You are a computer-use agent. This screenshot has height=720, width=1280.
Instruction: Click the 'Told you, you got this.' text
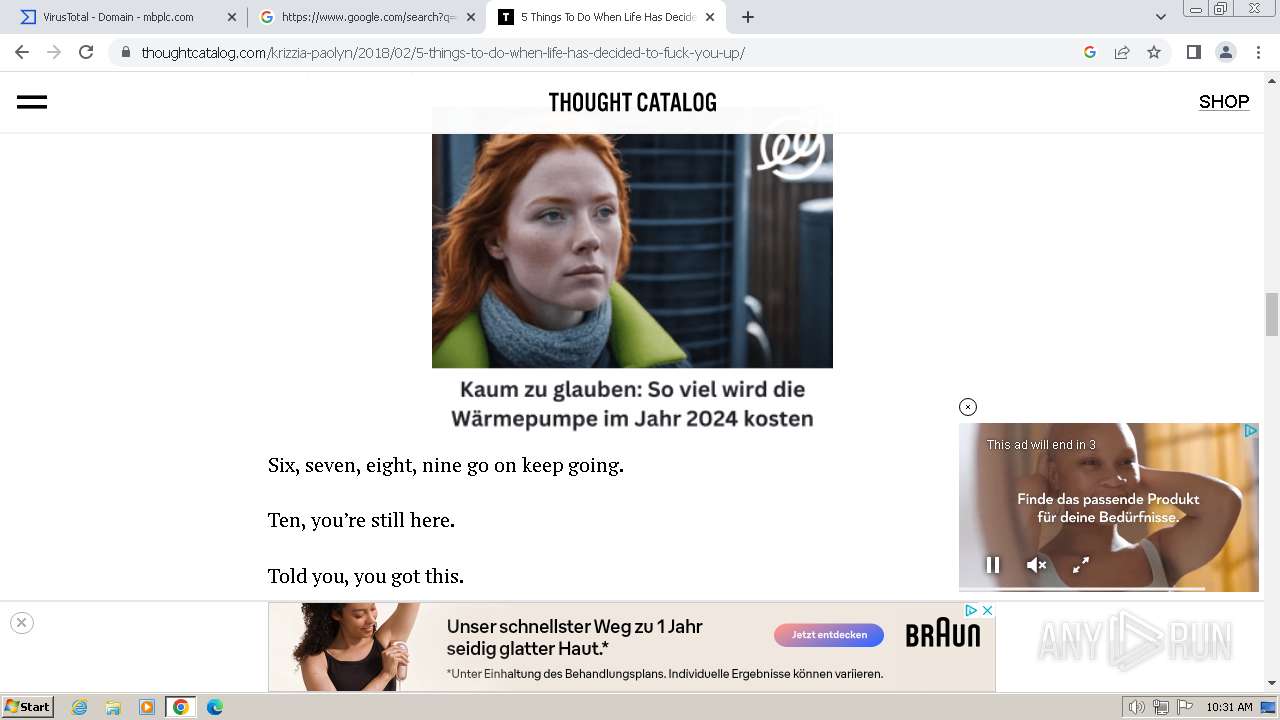click(366, 576)
